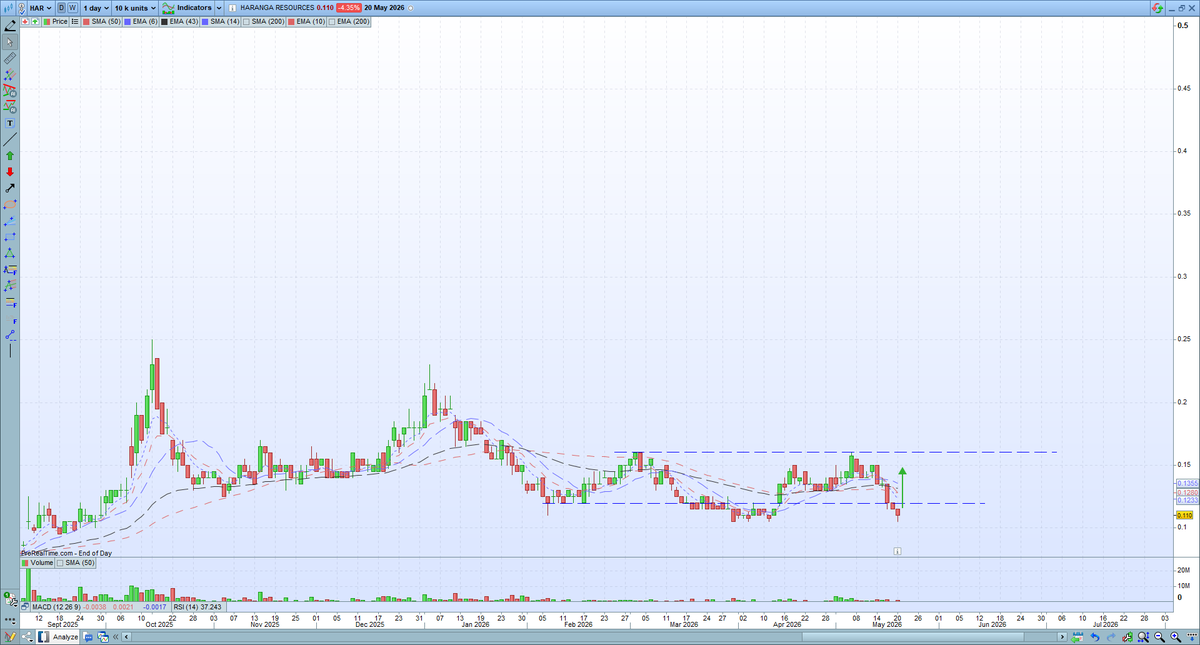Click the Volume indicator label
Screen dimensions: 1200x645
41,563
